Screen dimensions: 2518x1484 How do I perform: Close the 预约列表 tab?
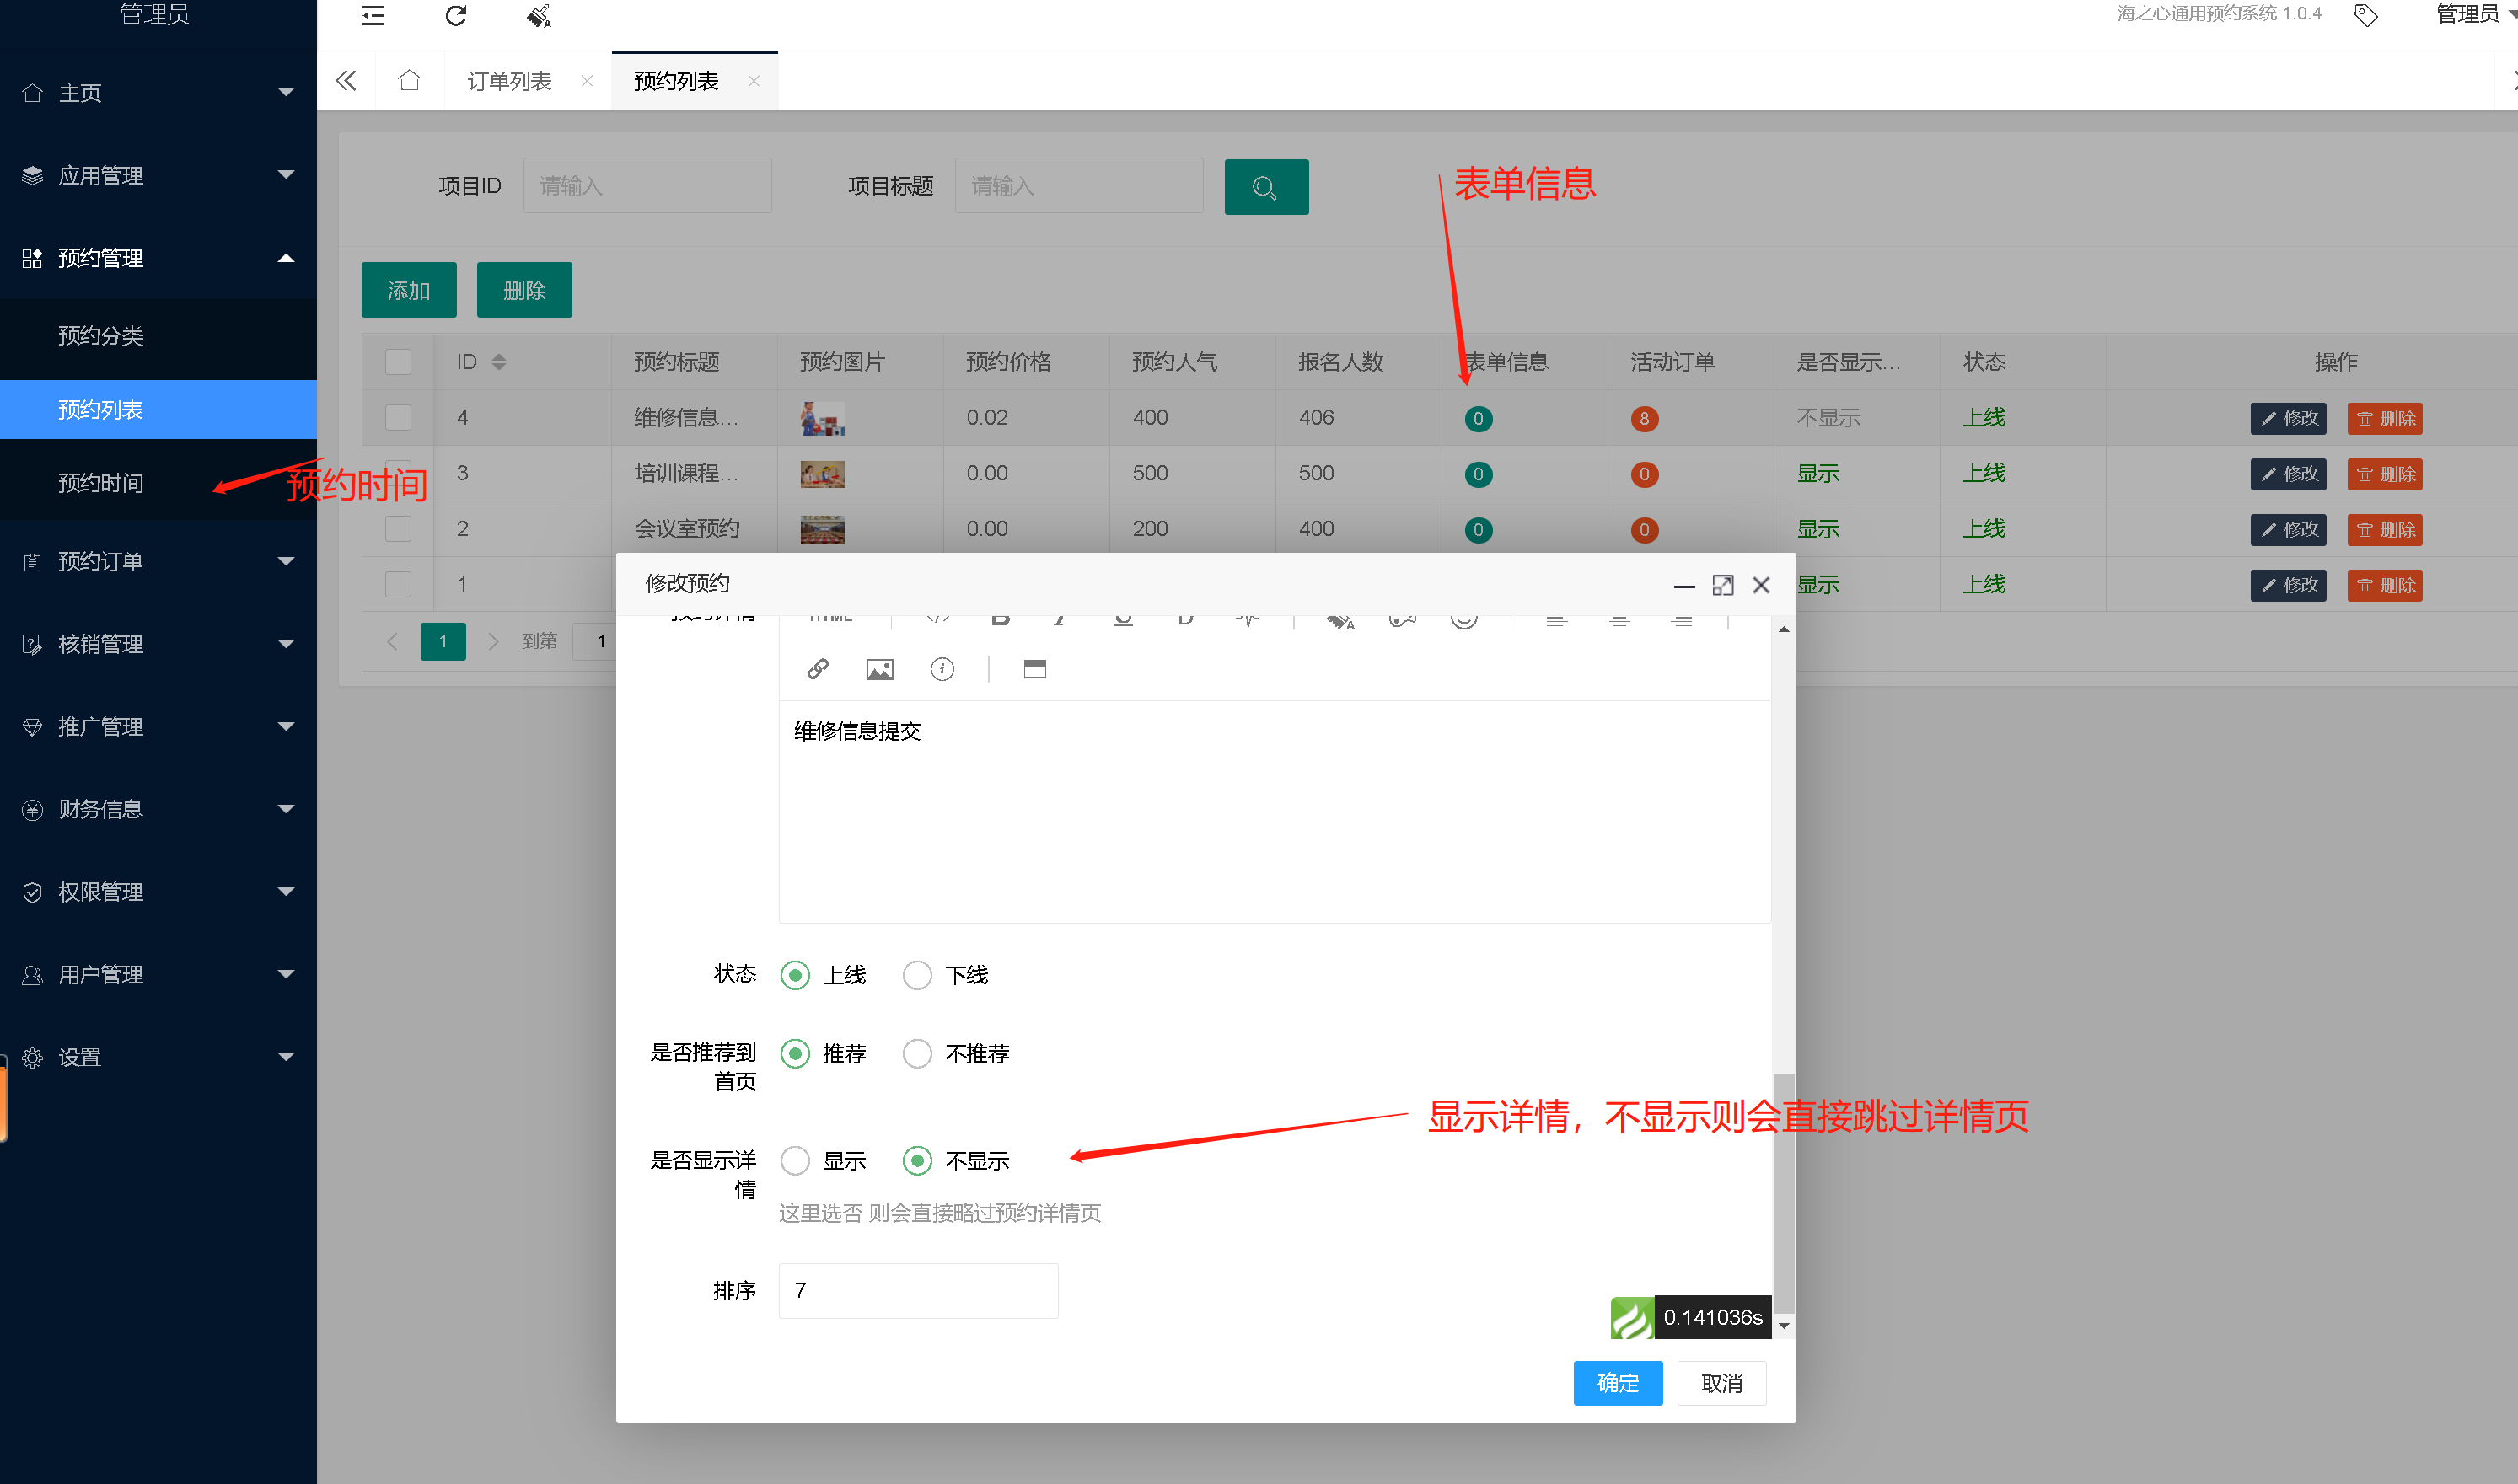tap(754, 81)
